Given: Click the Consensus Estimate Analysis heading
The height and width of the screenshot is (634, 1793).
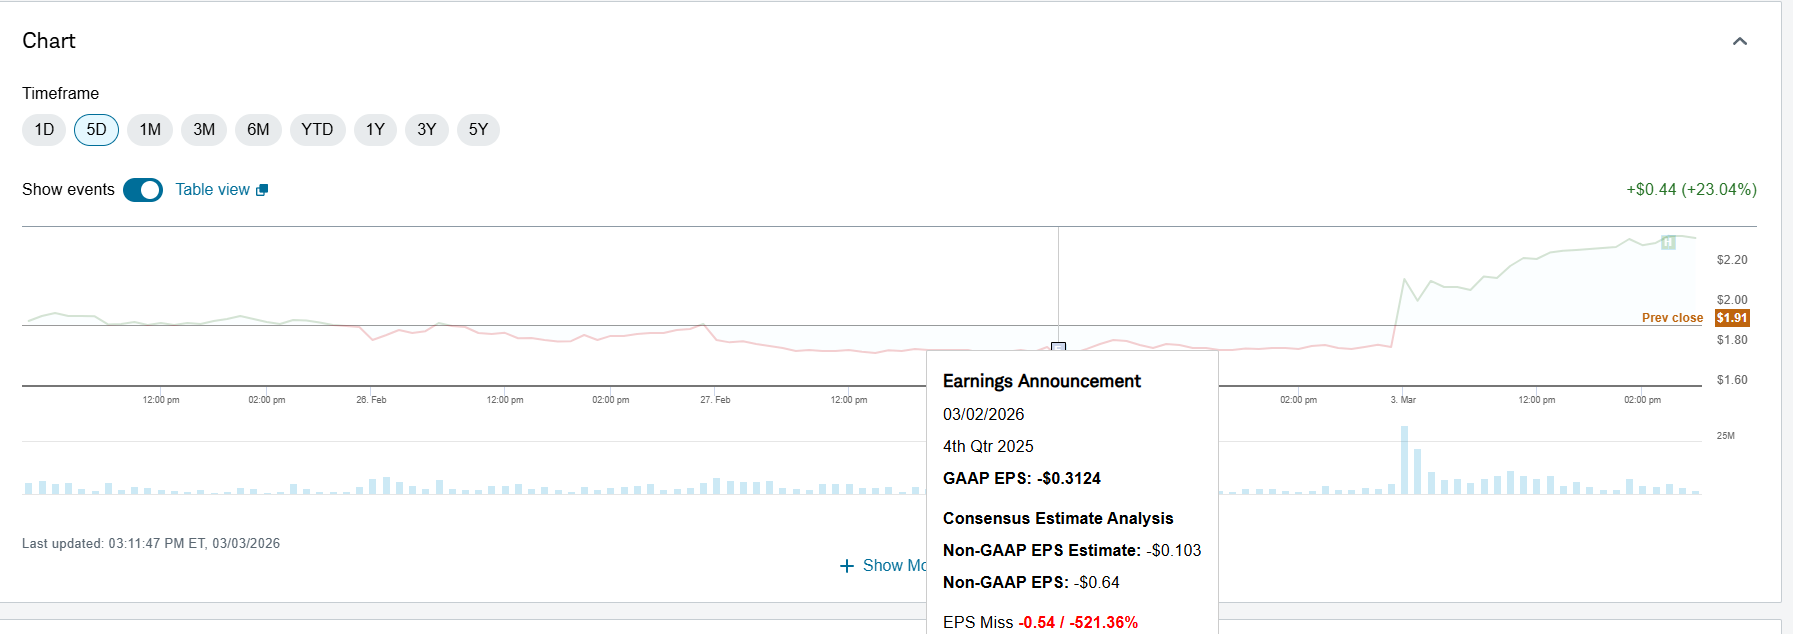Looking at the screenshot, I should click(x=1058, y=519).
